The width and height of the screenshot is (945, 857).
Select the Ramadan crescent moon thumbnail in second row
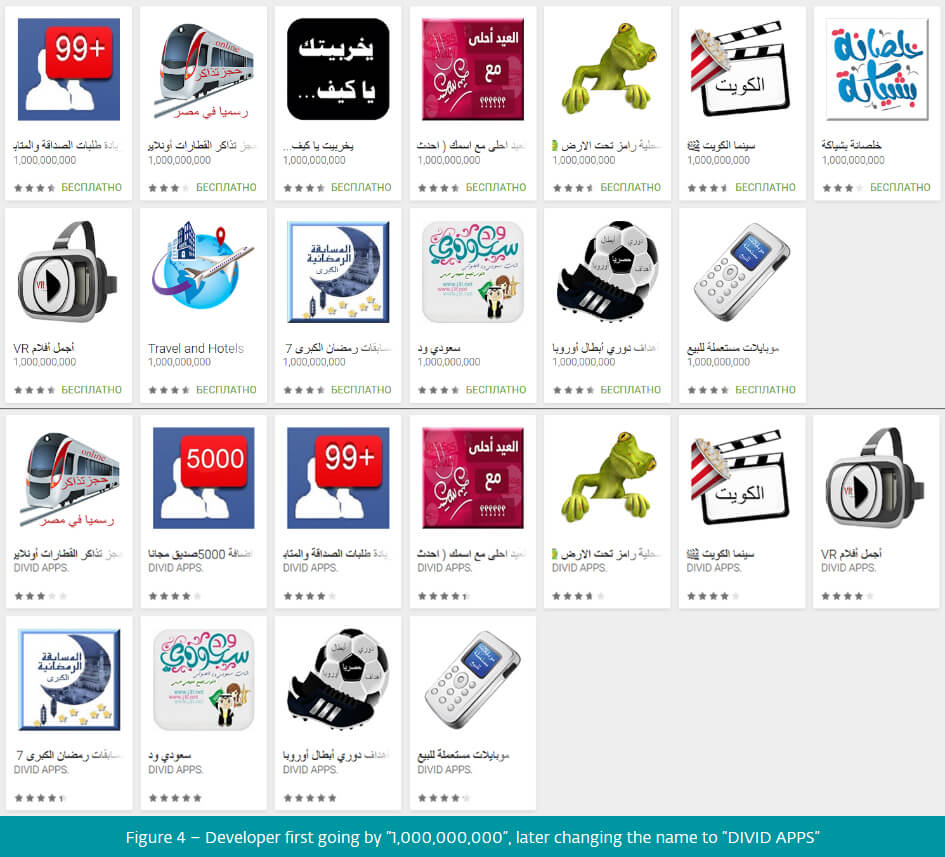point(338,271)
